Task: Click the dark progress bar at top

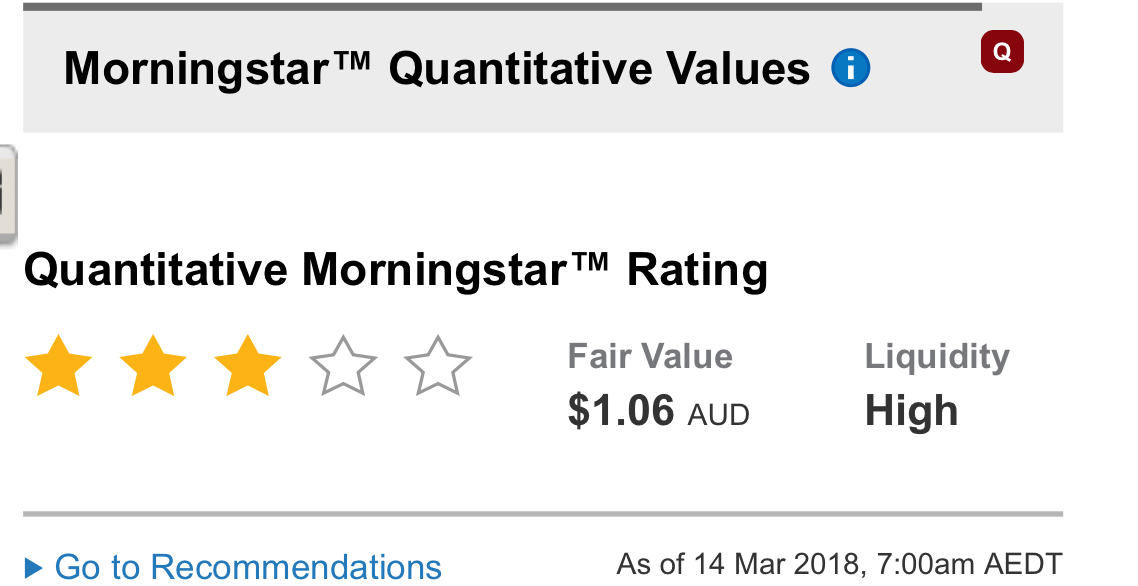Action: [502, 7]
